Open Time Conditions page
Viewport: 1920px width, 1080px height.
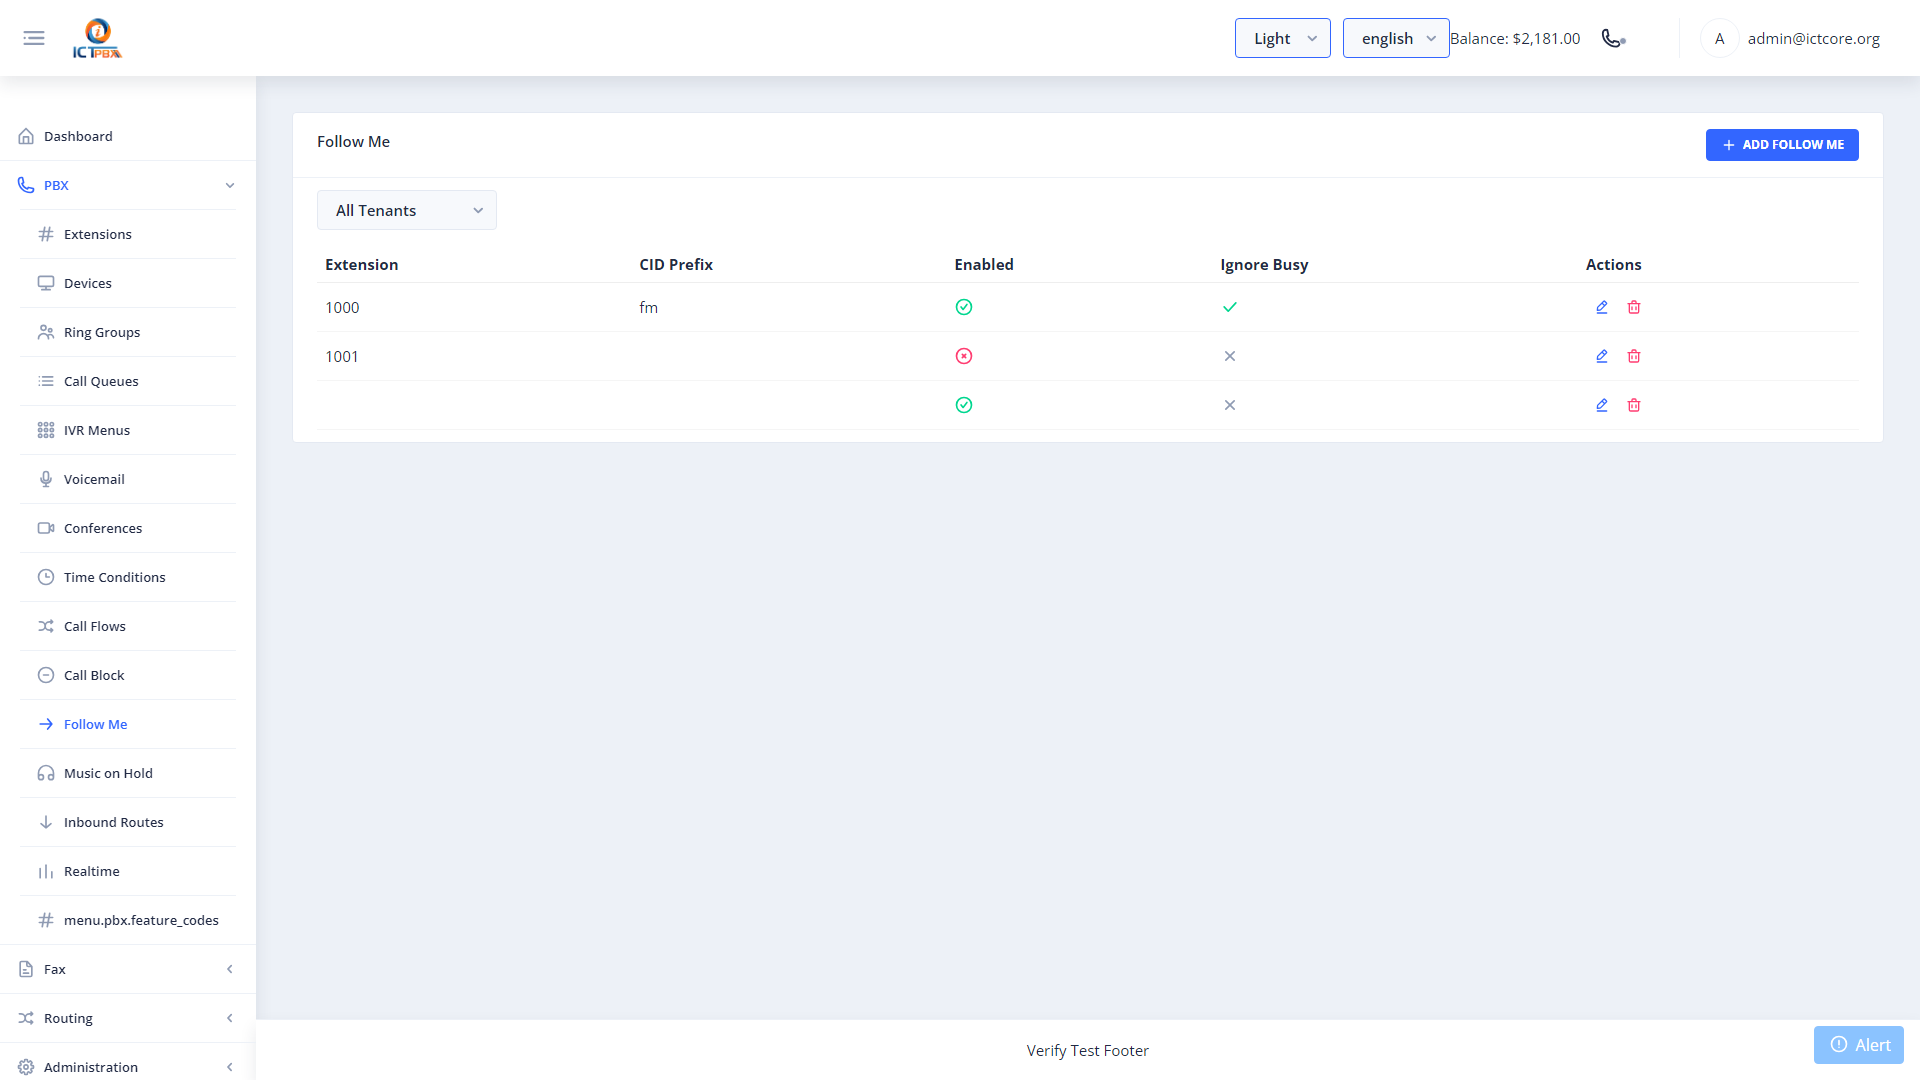pyautogui.click(x=128, y=577)
